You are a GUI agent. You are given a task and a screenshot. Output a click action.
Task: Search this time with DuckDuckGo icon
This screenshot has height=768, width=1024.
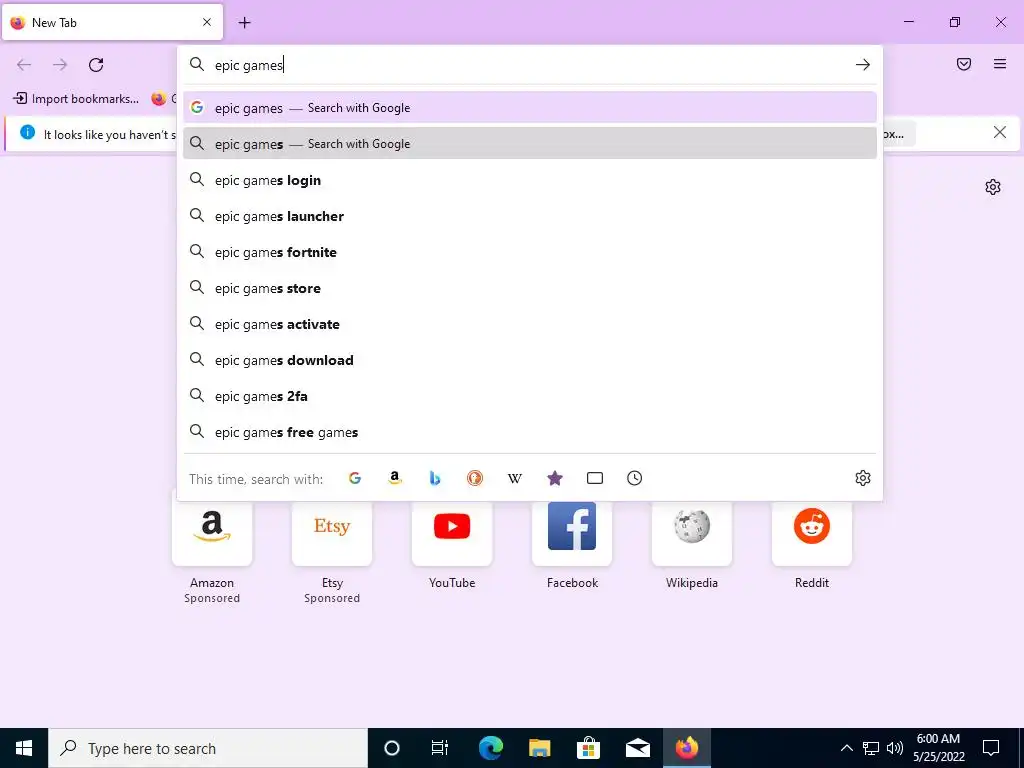pos(475,478)
